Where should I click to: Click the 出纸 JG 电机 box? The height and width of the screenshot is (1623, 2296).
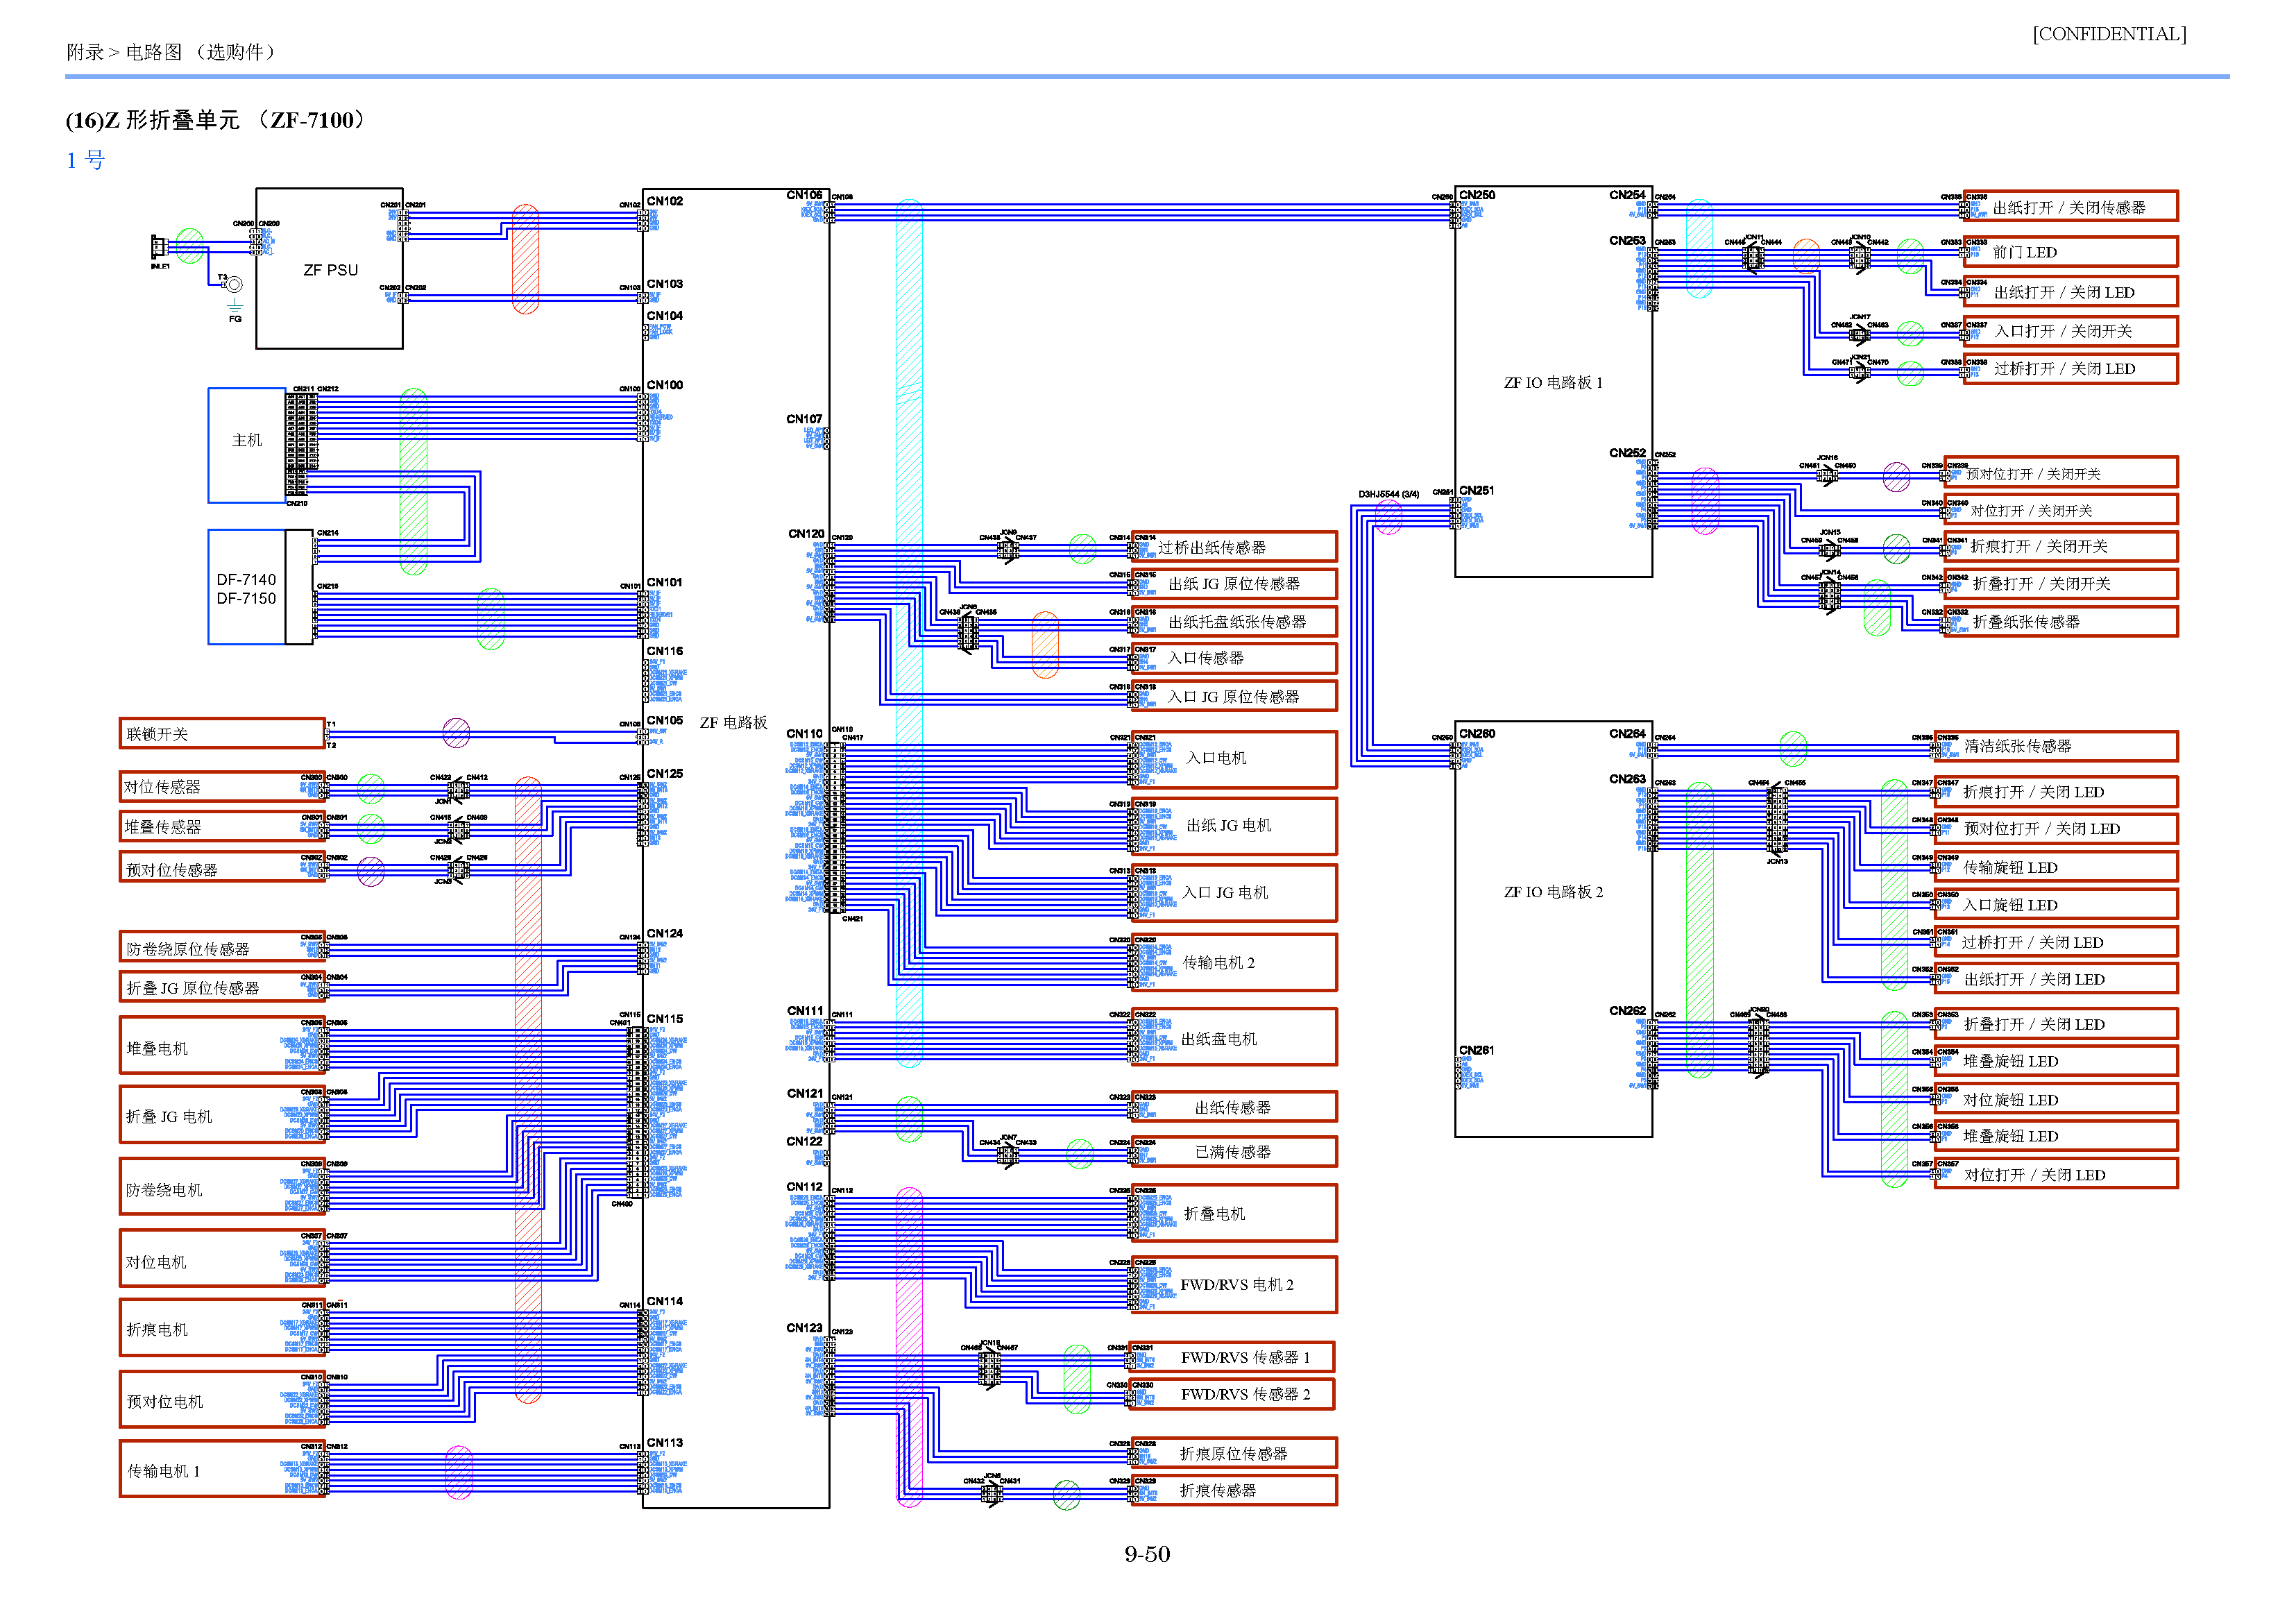[1234, 826]
